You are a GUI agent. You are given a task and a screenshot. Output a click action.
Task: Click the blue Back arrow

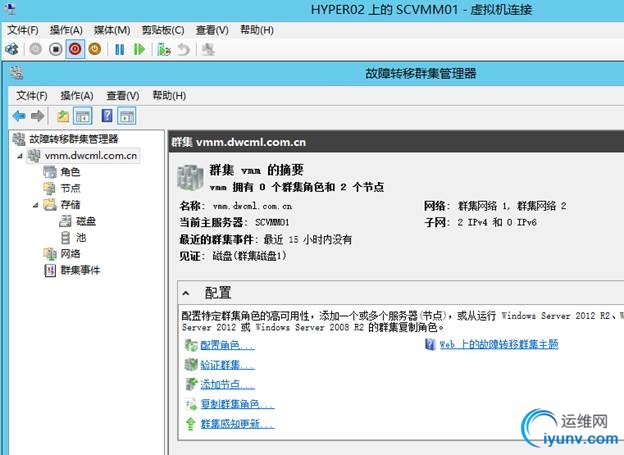coord(19,116)
